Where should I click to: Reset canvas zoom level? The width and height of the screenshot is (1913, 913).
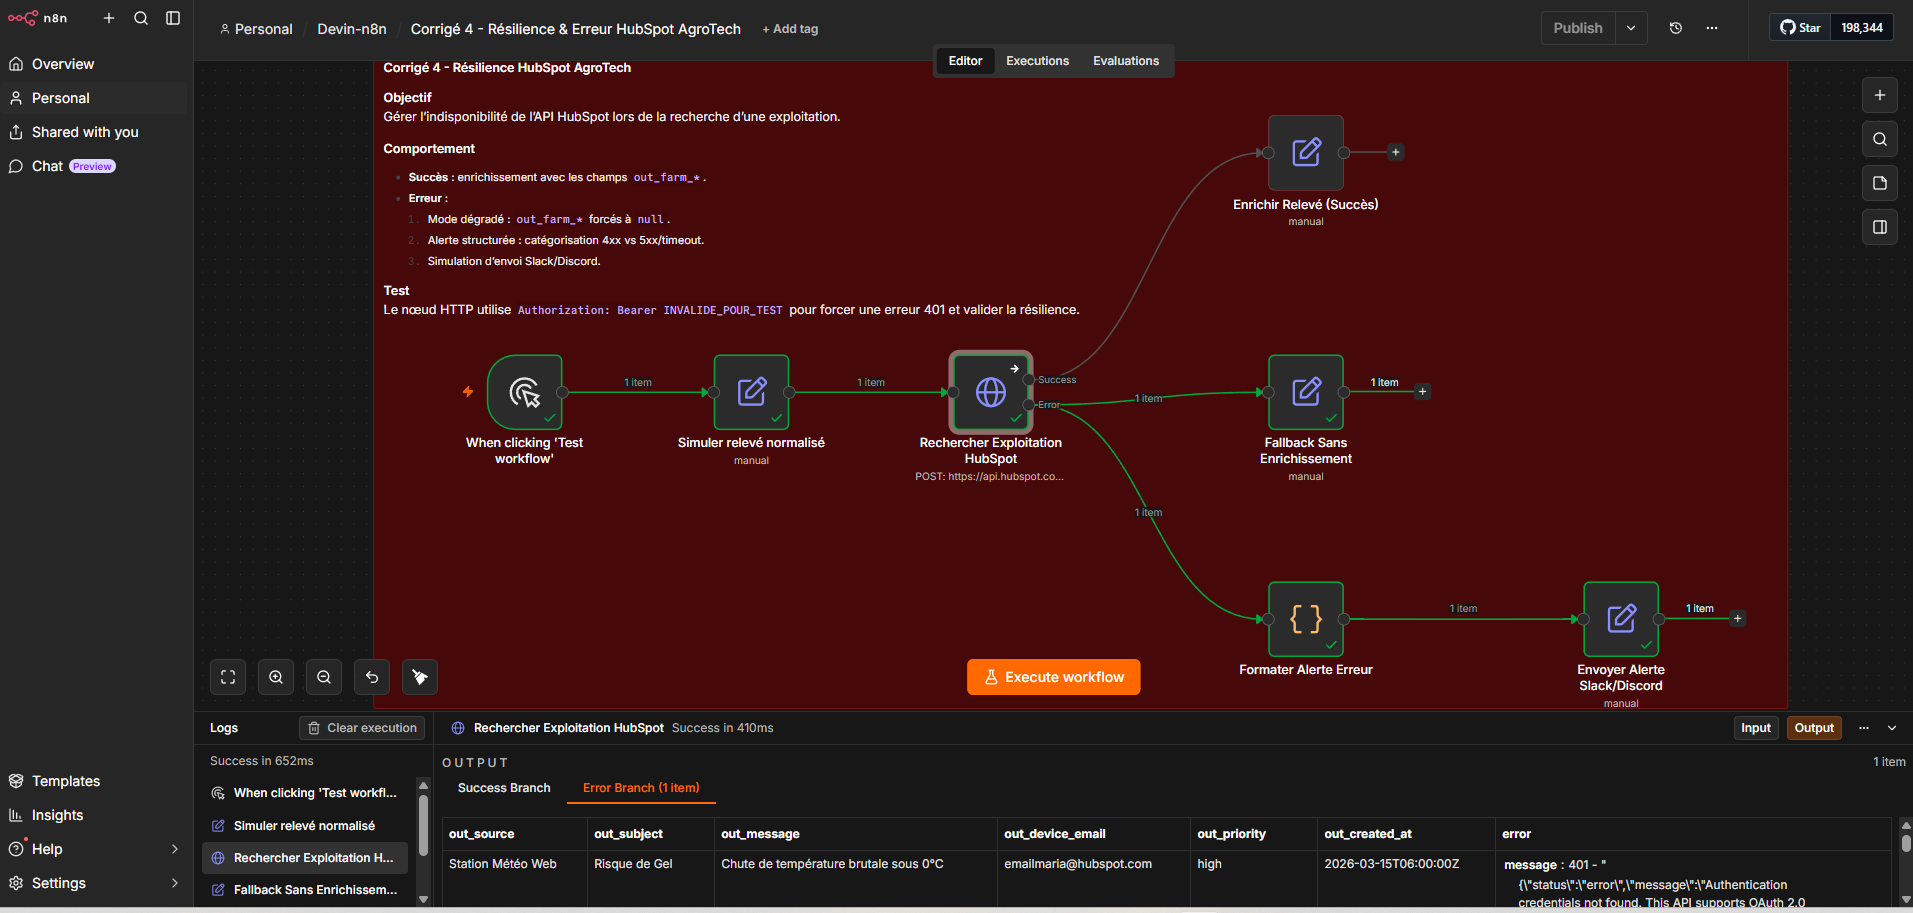coord(372,677)
